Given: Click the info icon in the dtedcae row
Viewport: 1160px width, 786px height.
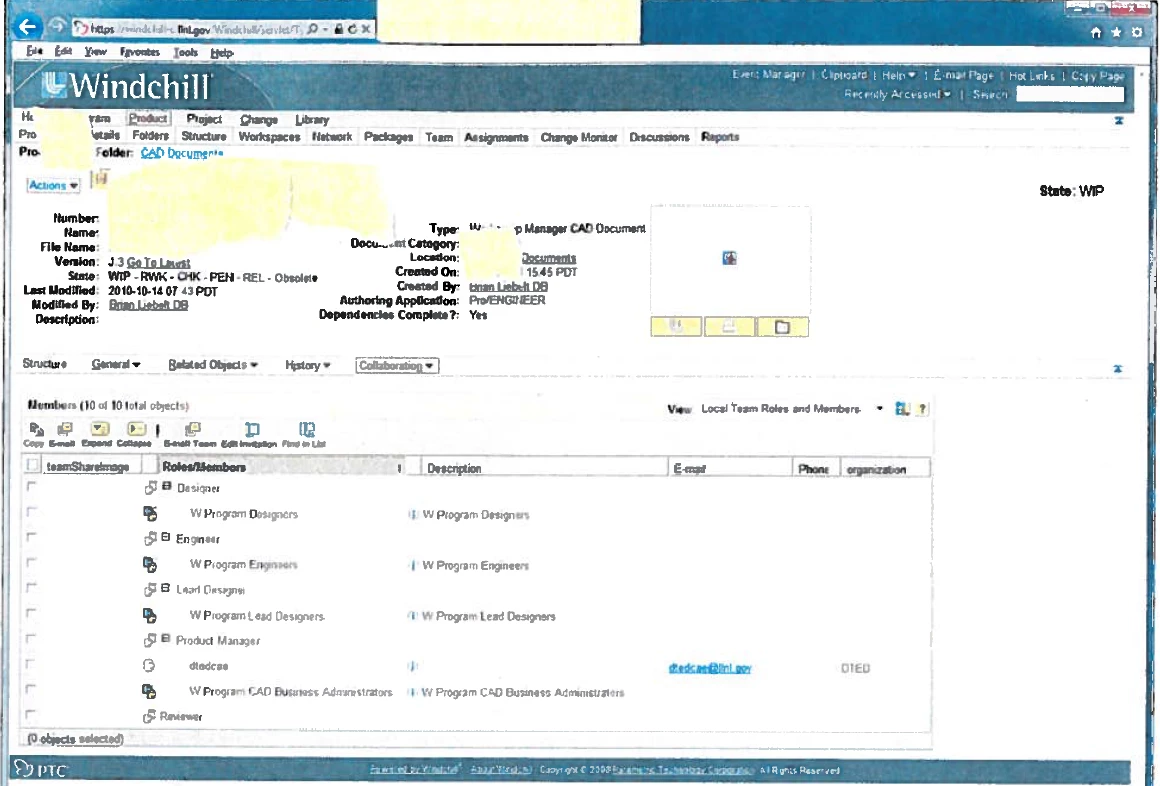Looking at the screenshot, I should coord(413,666).
